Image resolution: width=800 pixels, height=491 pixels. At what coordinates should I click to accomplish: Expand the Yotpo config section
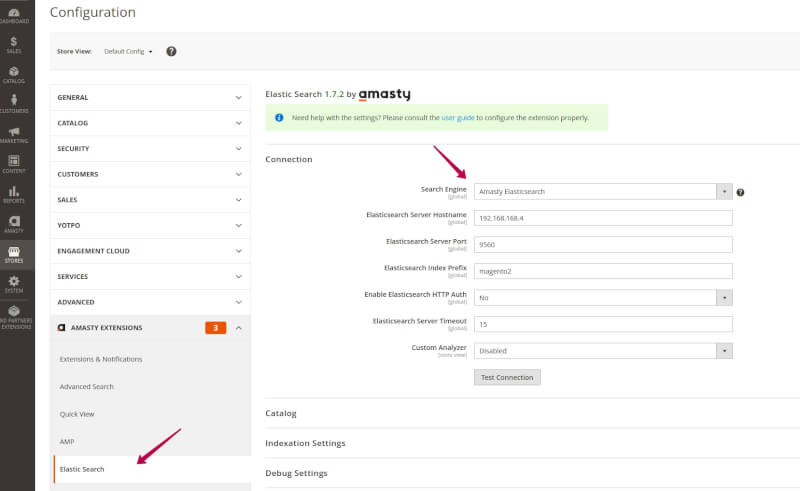pyautogui.click(x=150, y=225)
